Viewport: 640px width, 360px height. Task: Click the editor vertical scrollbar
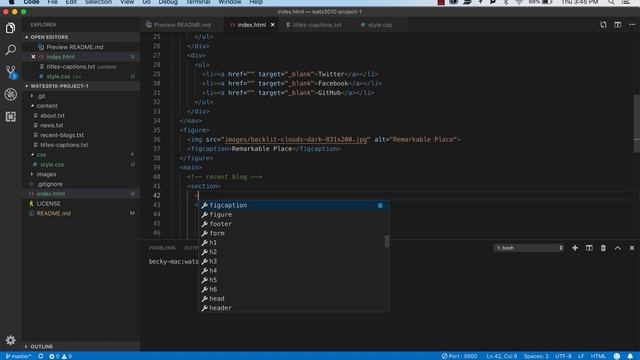click(x=636, y=124)
